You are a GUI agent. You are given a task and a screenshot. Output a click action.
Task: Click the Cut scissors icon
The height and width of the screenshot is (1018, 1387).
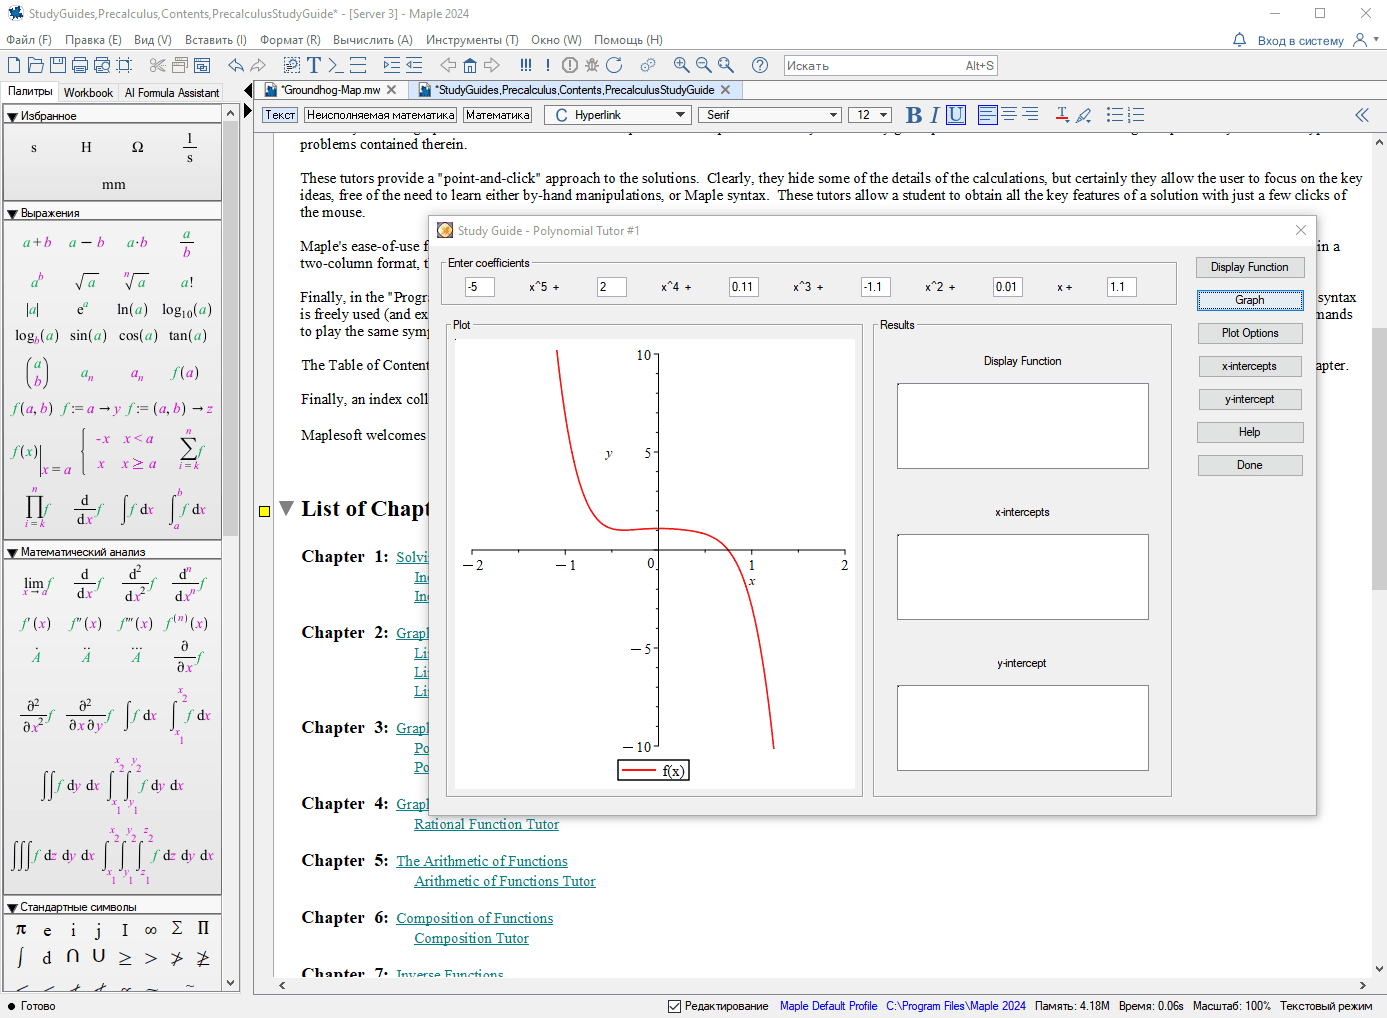click(157, 65)
